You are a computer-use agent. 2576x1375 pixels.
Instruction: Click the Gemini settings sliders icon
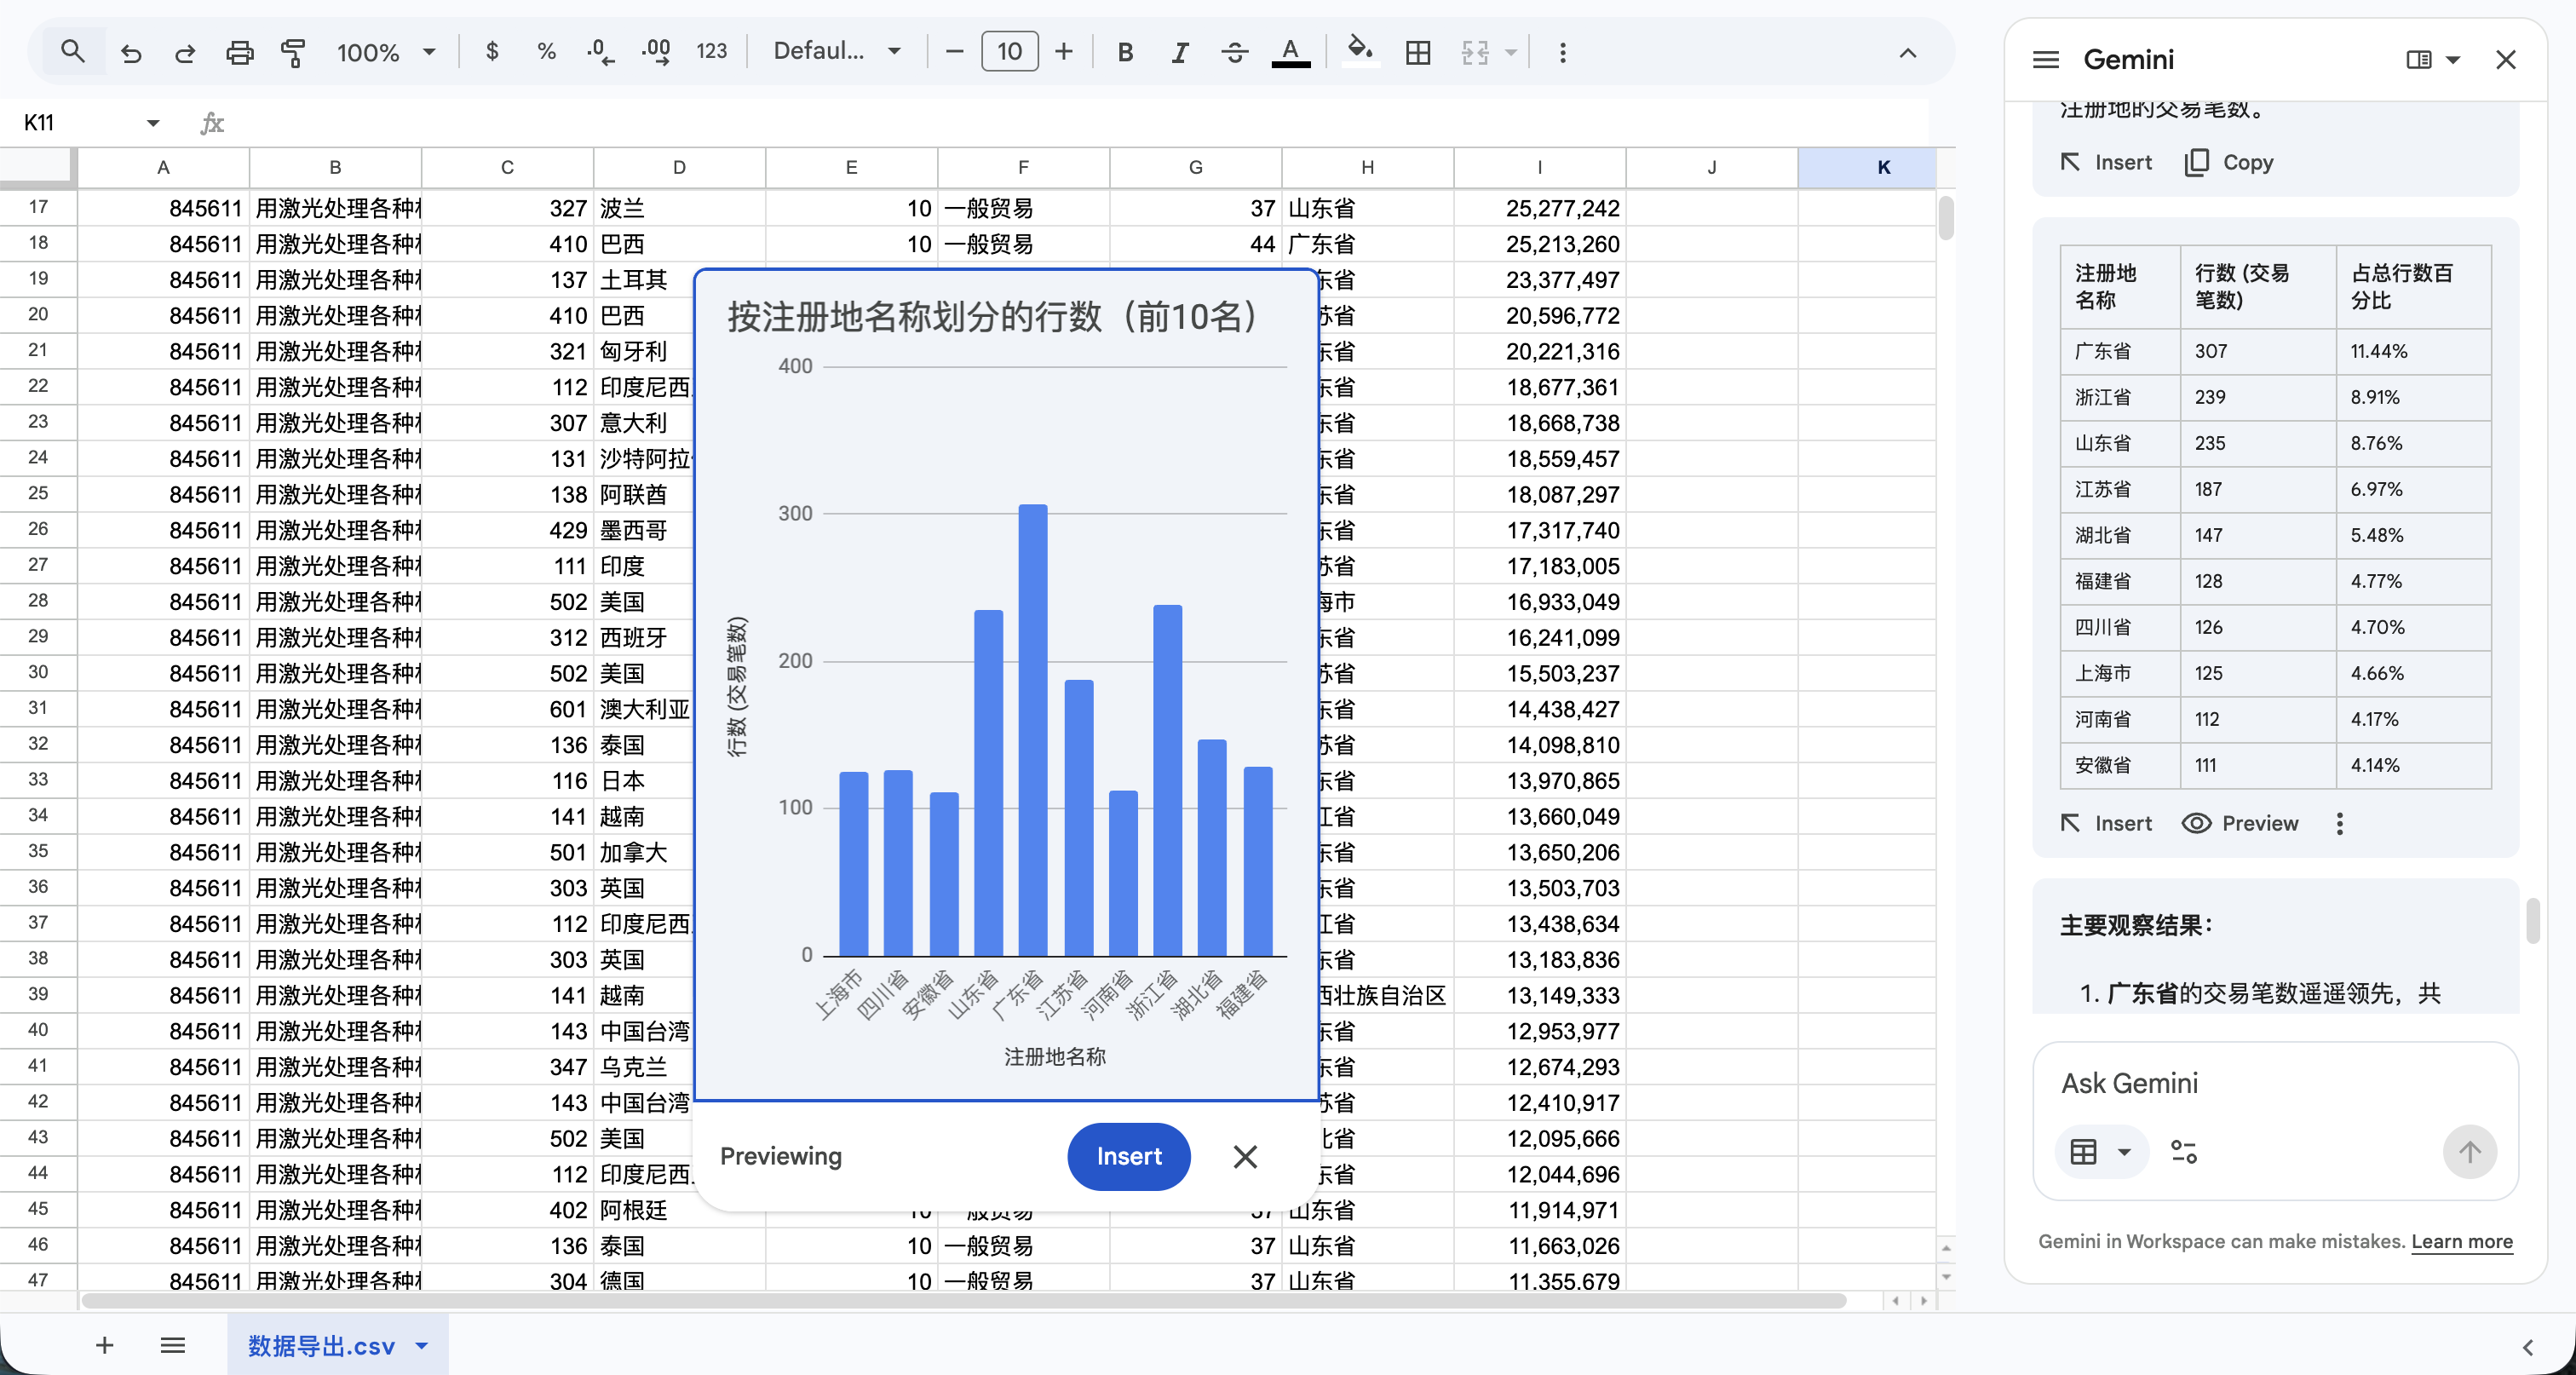tap(2183, 1152)
